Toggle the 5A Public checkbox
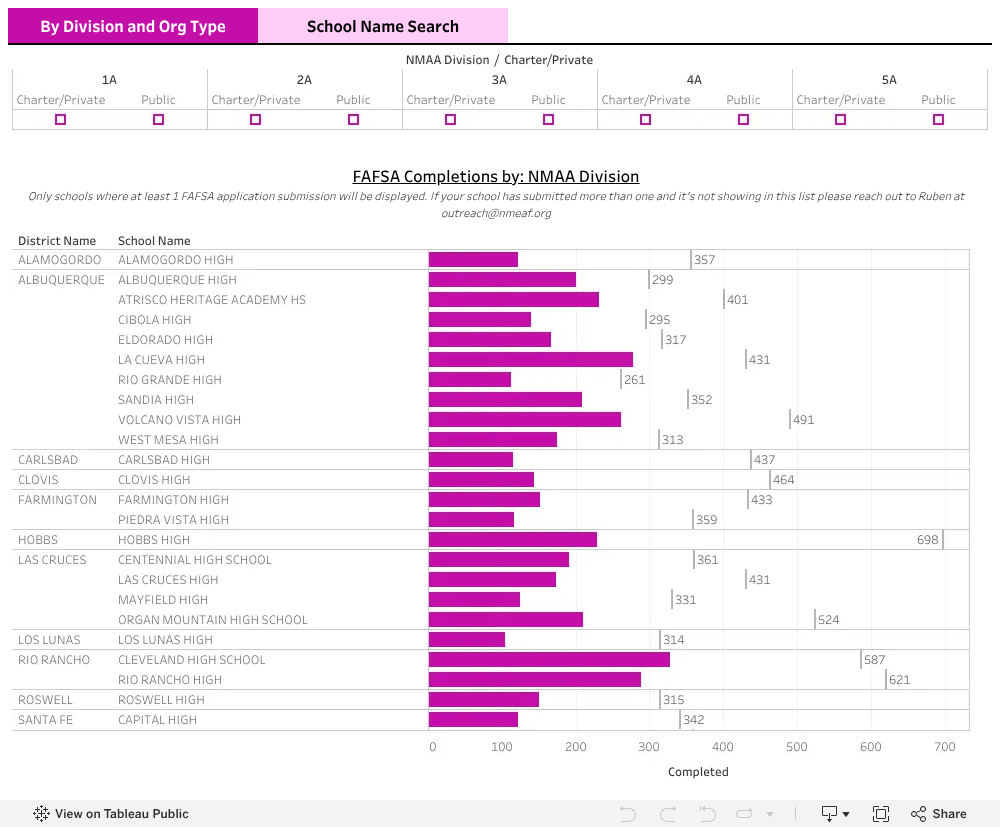The height and width of the screenshot is (827, 1000). 938,119
